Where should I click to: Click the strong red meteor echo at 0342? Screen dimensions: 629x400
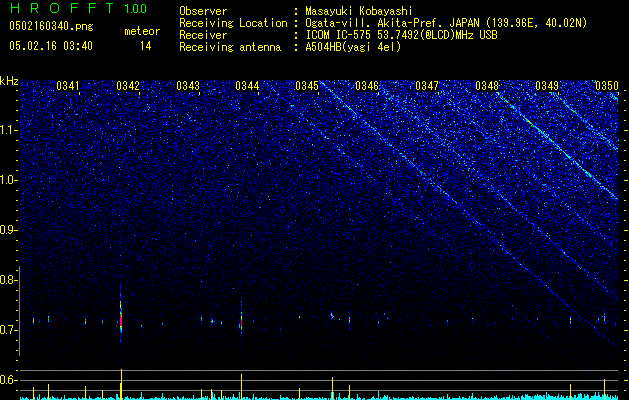[121, 319]
